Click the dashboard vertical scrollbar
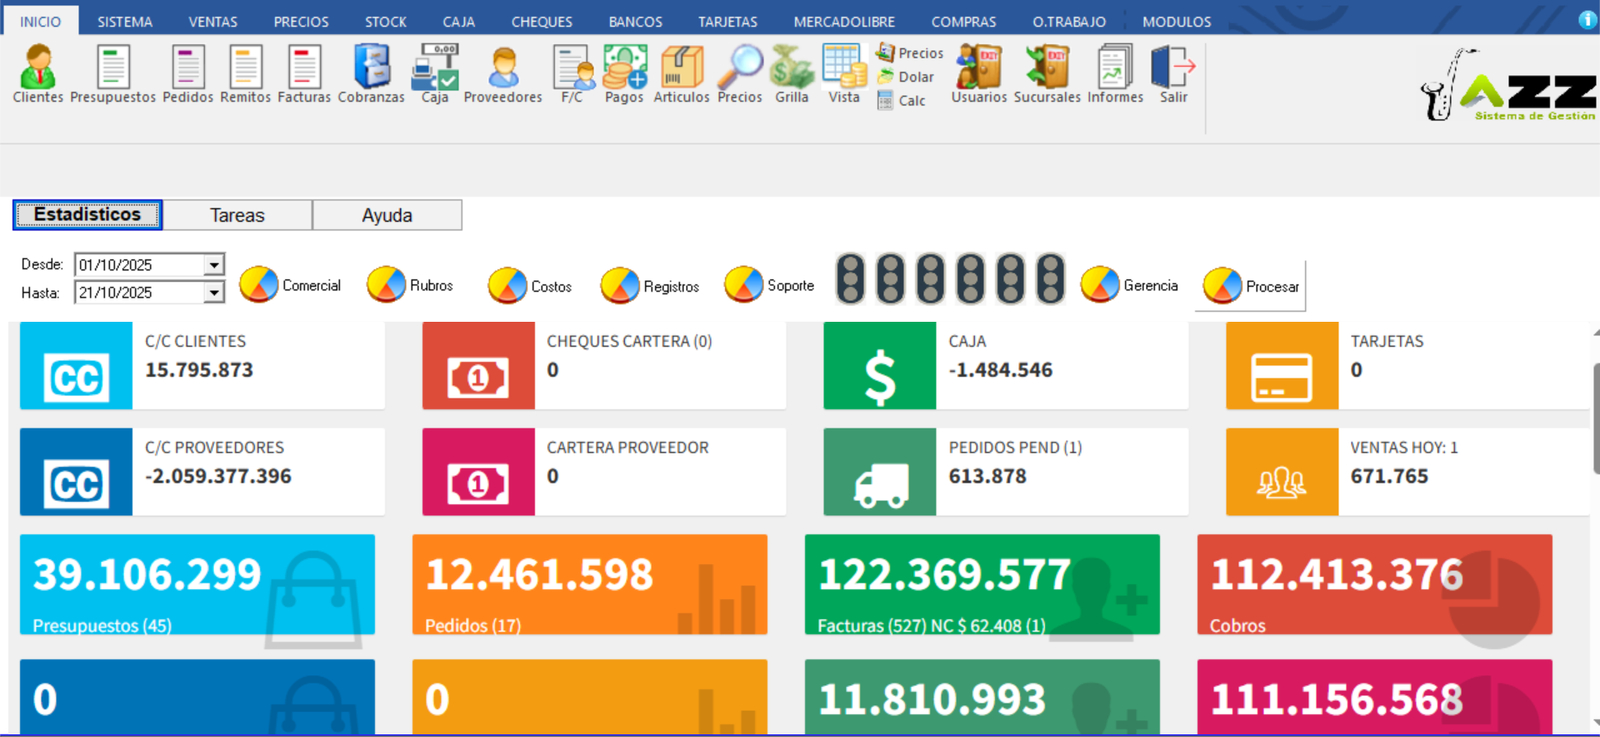1600x737 pixels. pyautogui.click(x=1594, y=420)
